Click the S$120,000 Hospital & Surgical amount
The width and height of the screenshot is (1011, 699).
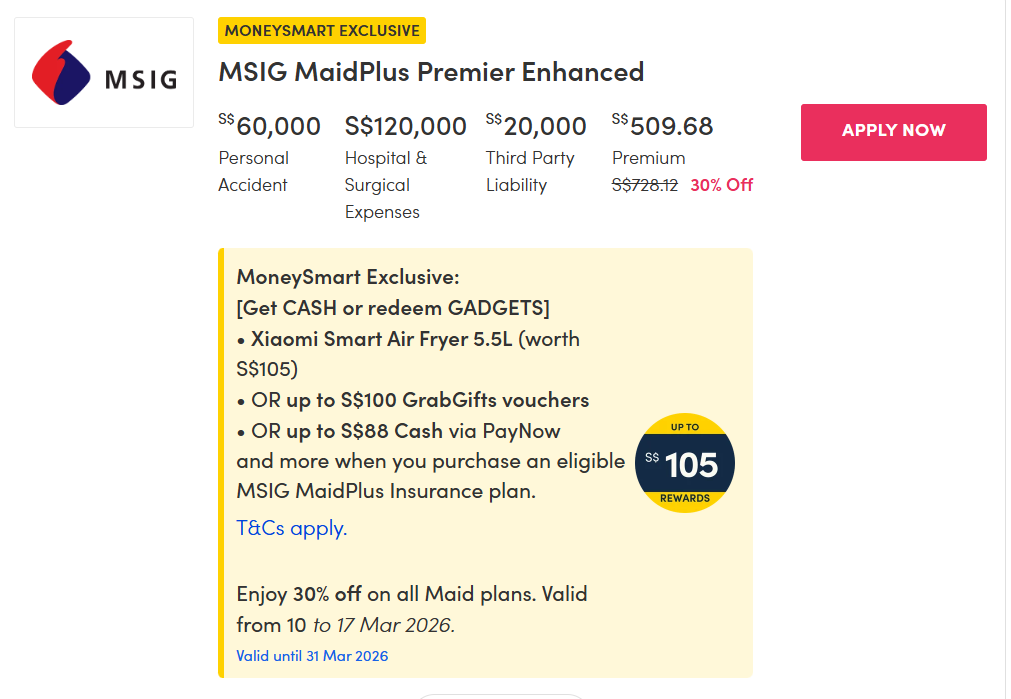(406, 126)
